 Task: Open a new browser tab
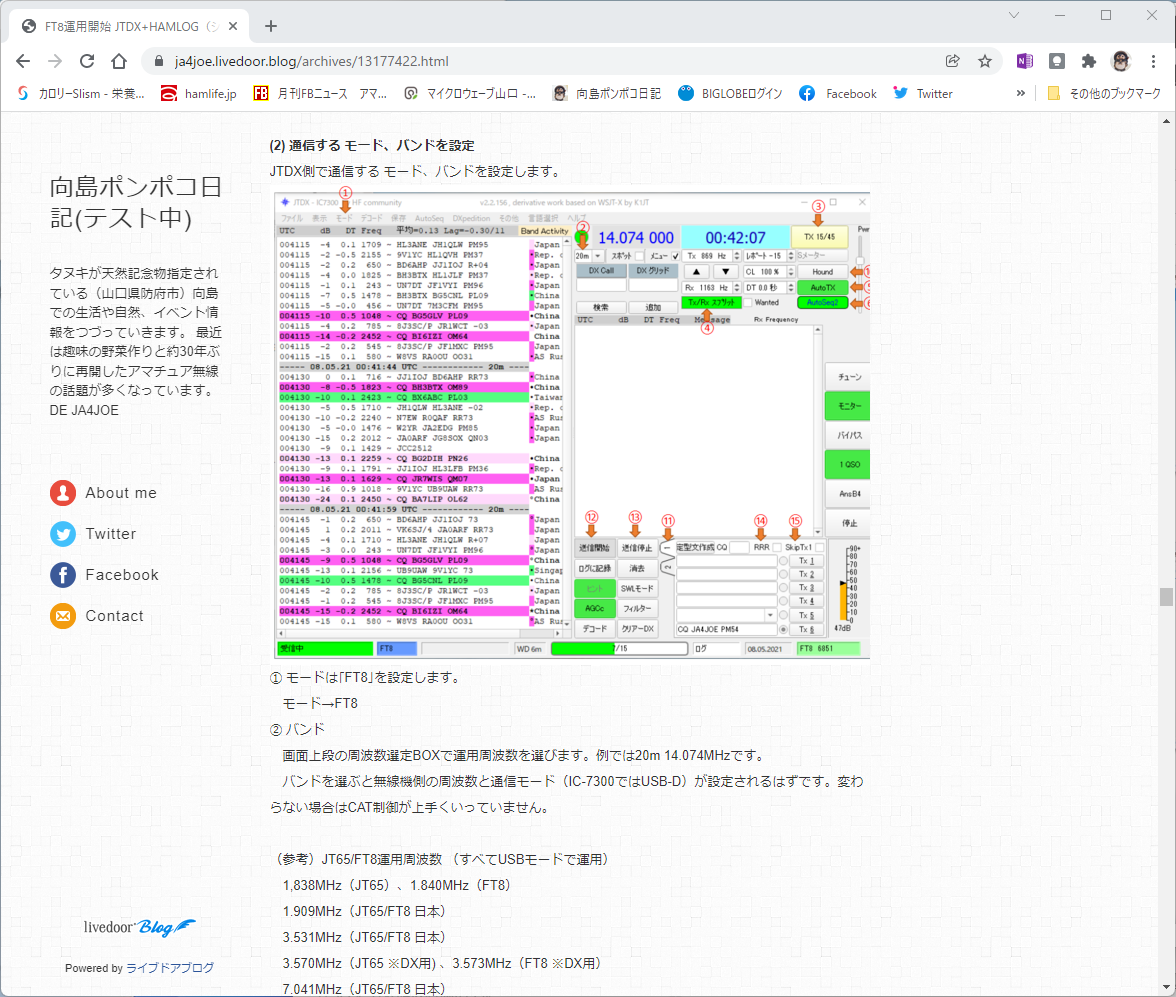click(x=271, y=26)
